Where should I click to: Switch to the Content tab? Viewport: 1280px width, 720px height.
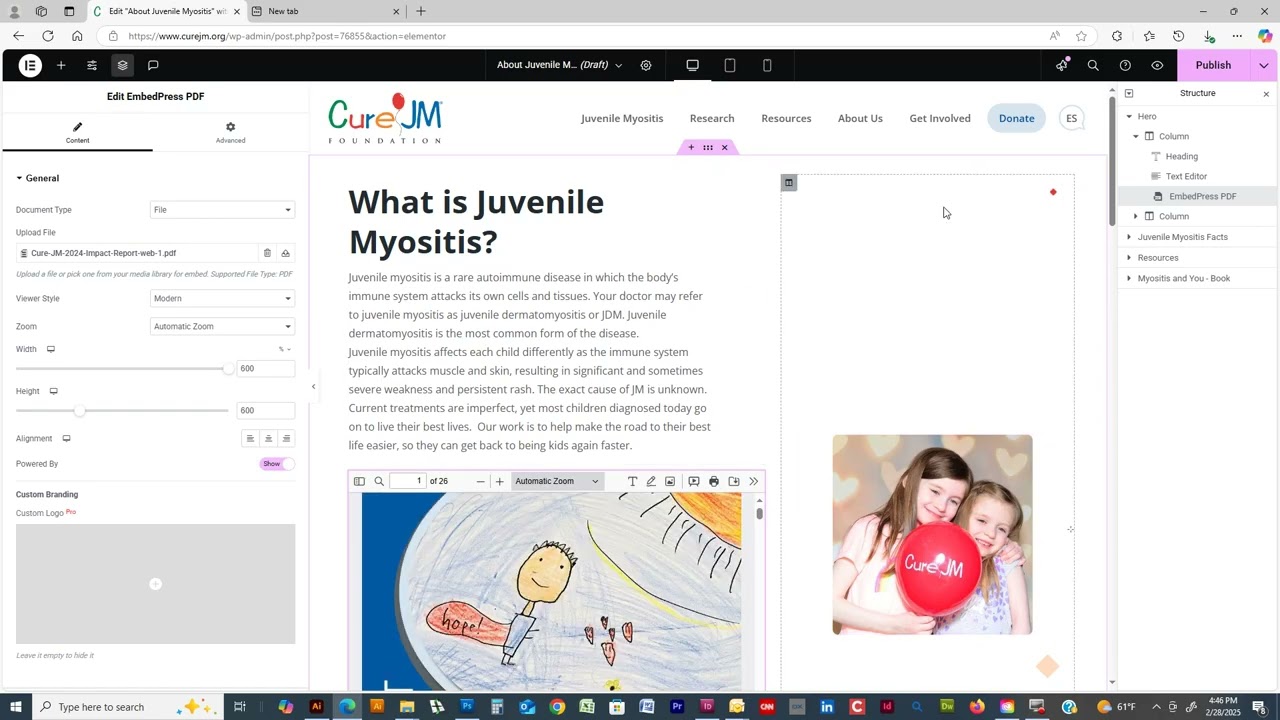click(x=77, y=133)
